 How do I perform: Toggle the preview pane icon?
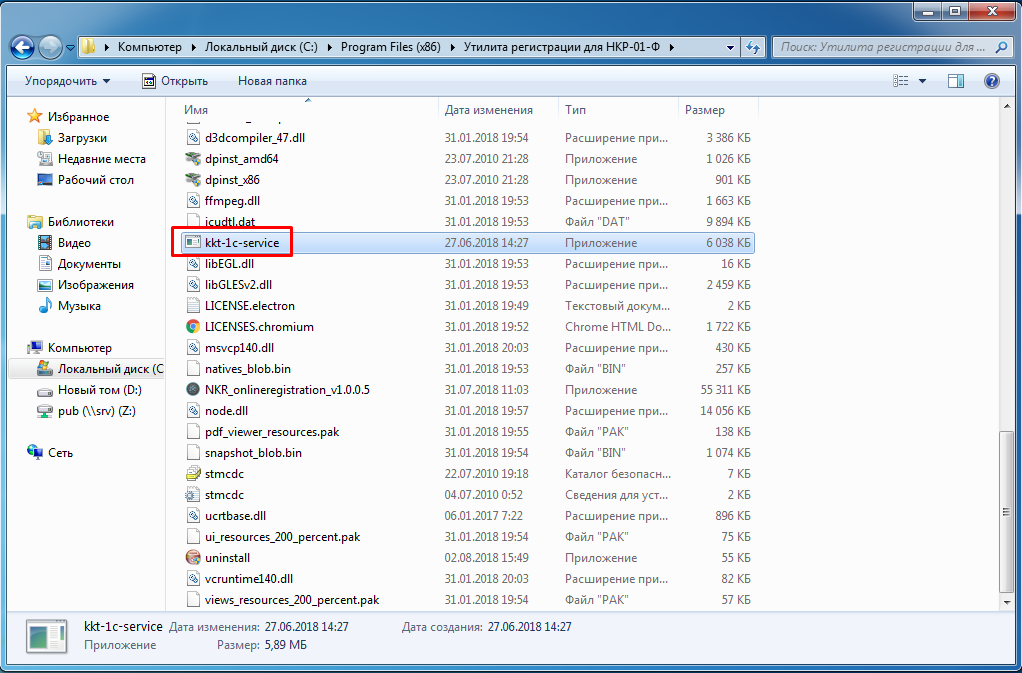click(956, 81)
